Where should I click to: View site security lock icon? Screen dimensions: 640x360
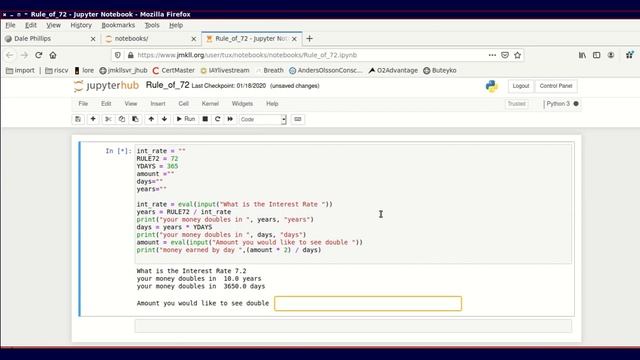point(131,55)
